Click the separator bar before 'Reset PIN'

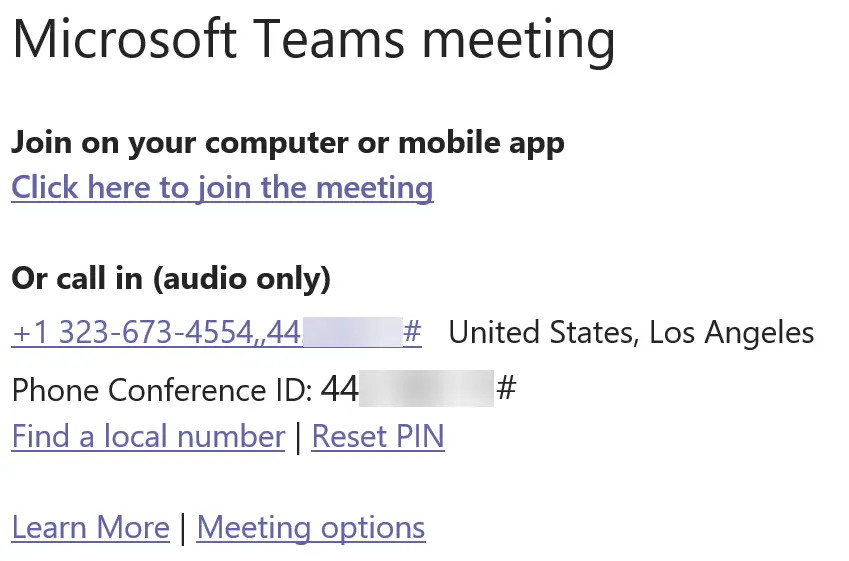coord(298,438)
